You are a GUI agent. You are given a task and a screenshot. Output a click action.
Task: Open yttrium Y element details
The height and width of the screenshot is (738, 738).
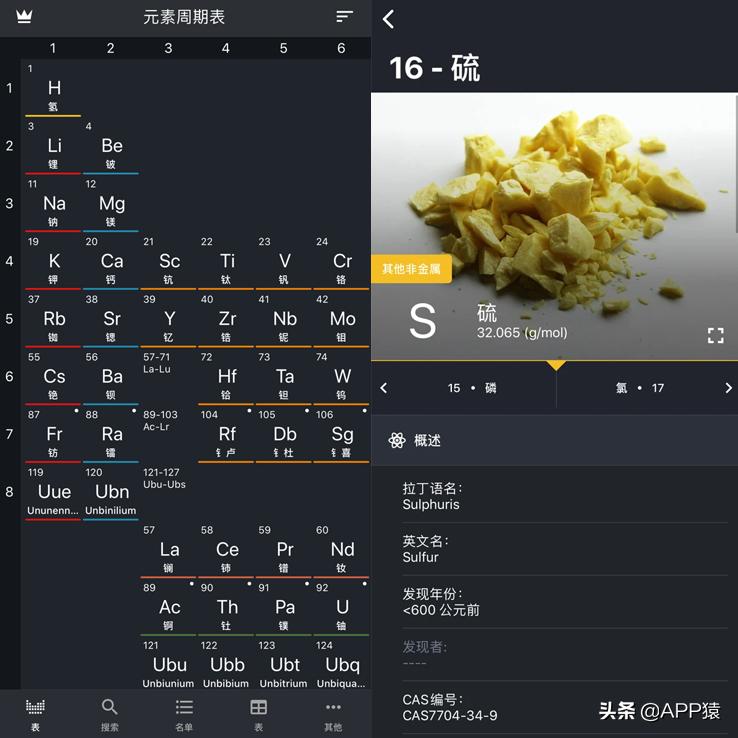click(x=168, y=320)
